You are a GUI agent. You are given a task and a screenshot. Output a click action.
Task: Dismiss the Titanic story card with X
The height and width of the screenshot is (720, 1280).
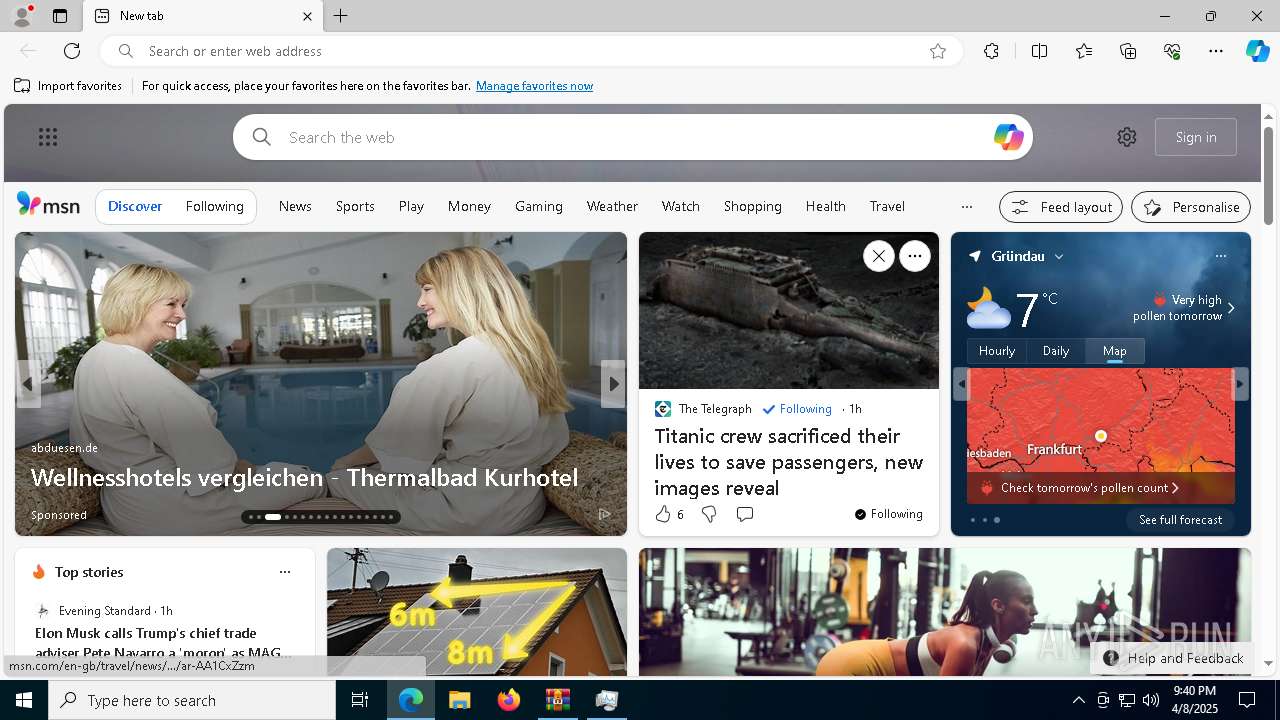pyautogui.click(x=878, y=257)
